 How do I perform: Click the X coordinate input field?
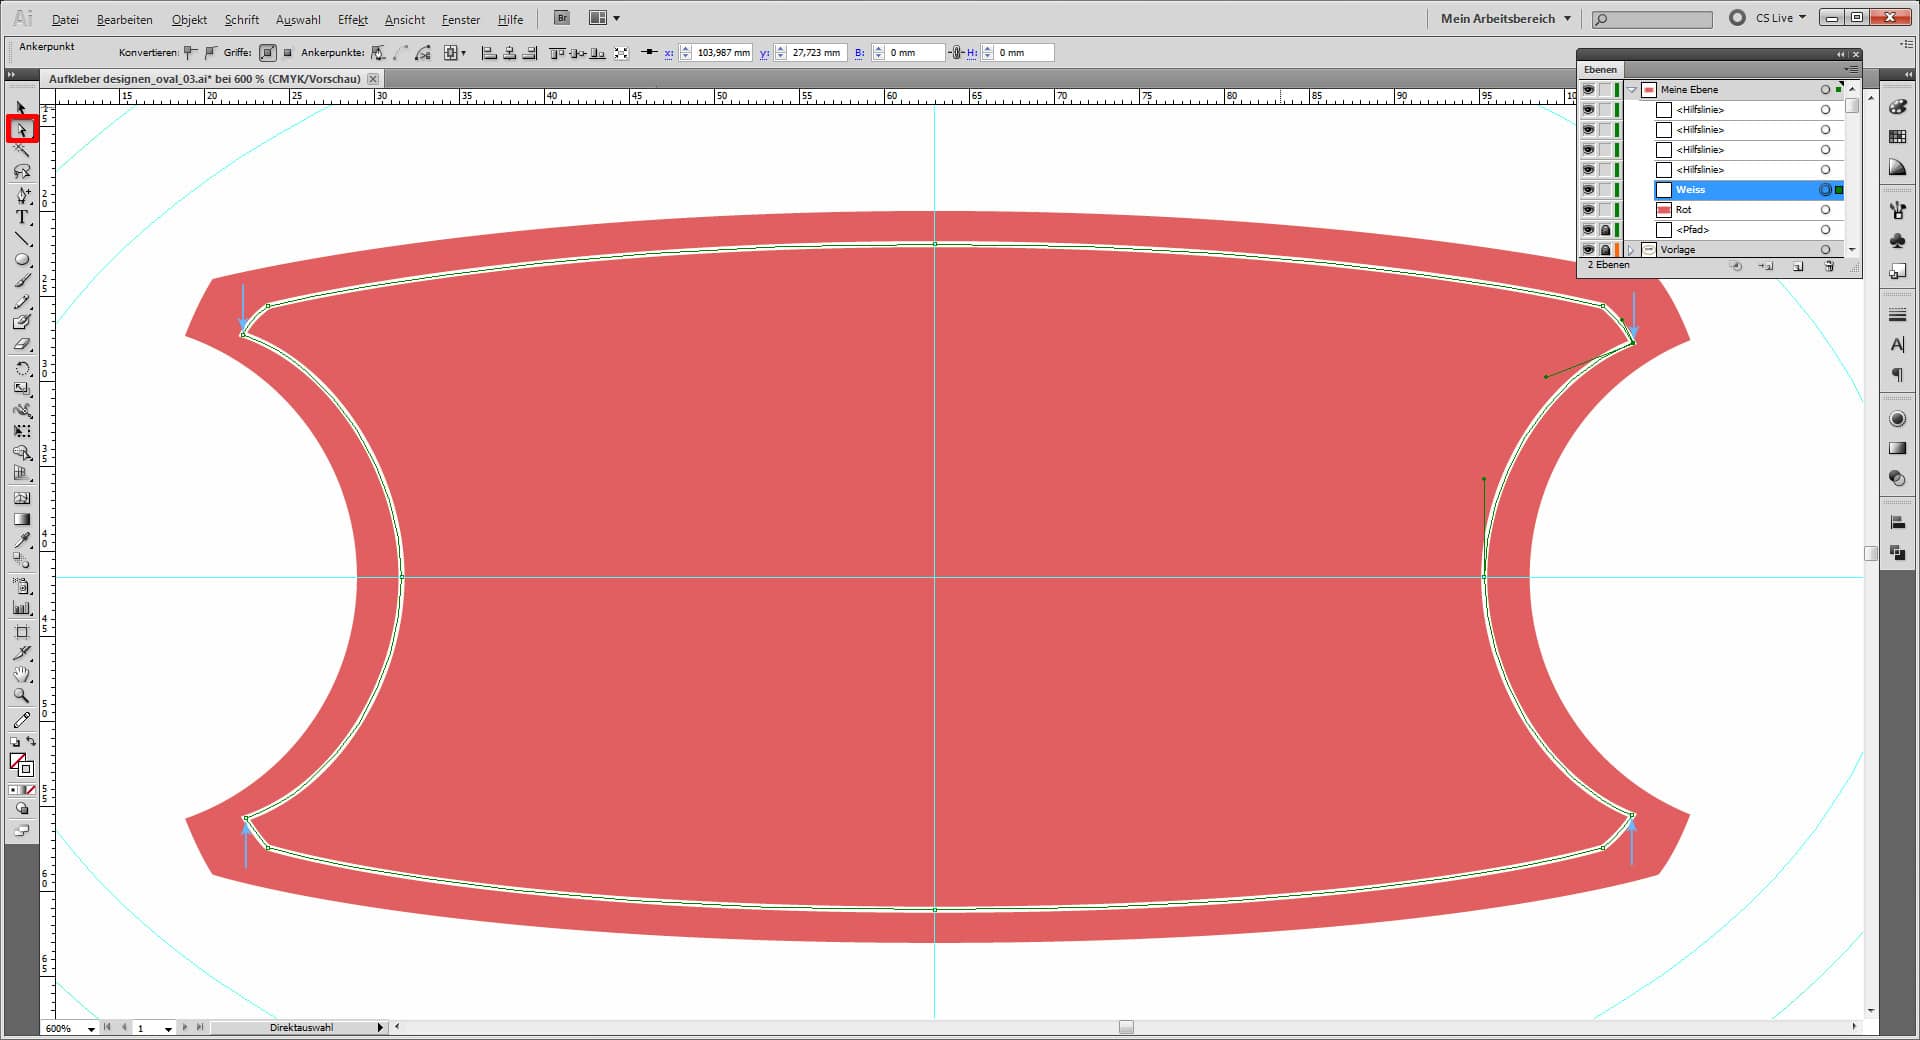point(722,53)
